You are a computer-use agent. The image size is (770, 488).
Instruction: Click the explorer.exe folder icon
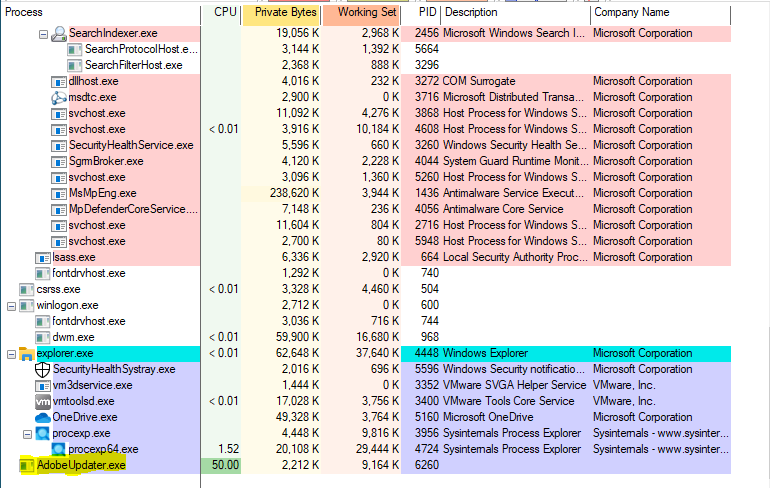click(27, 353)
